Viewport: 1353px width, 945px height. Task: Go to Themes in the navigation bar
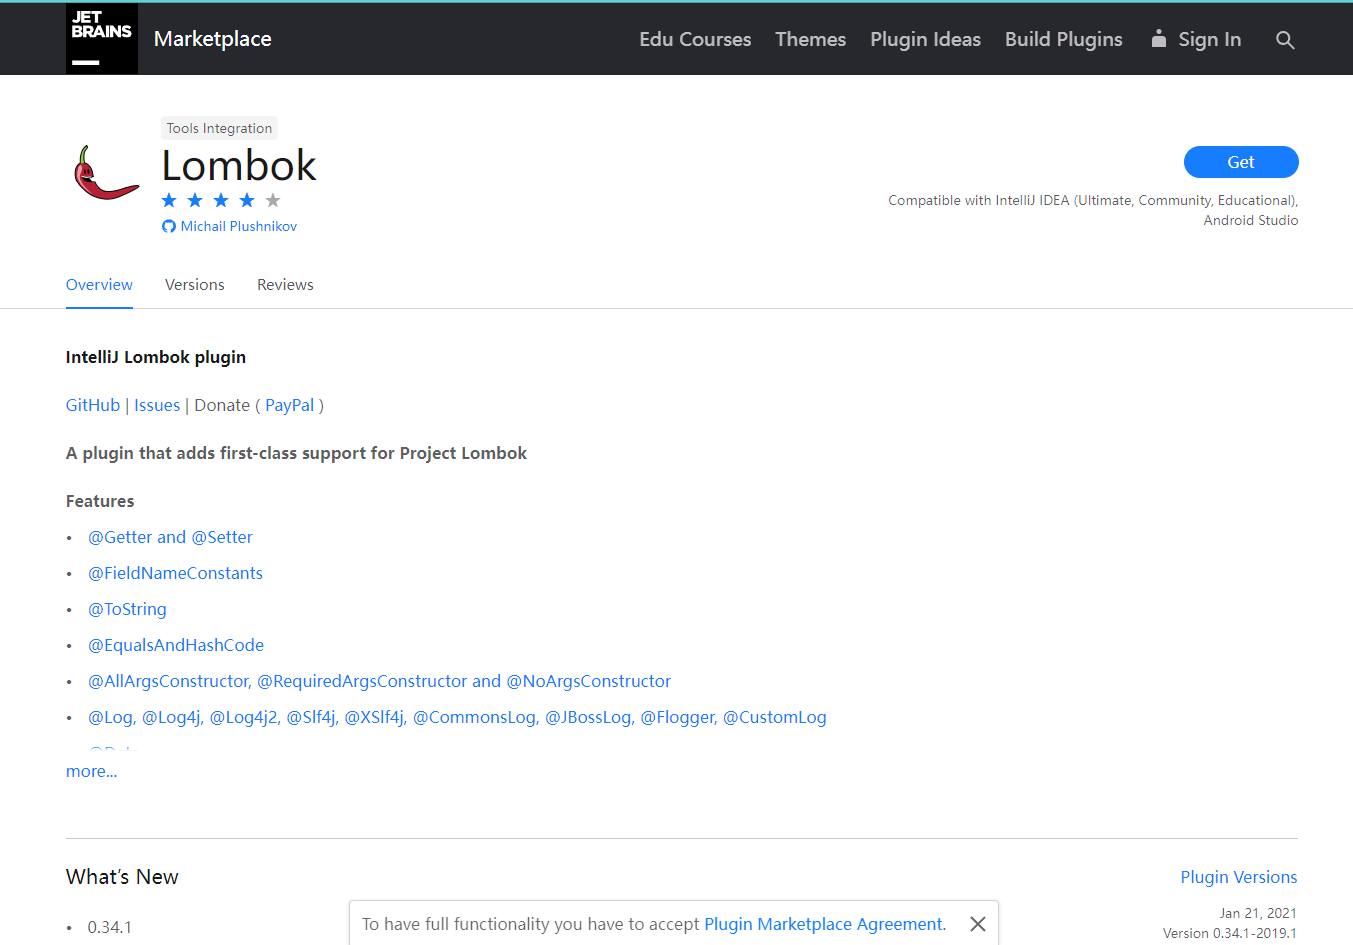(x=810, y=39)
